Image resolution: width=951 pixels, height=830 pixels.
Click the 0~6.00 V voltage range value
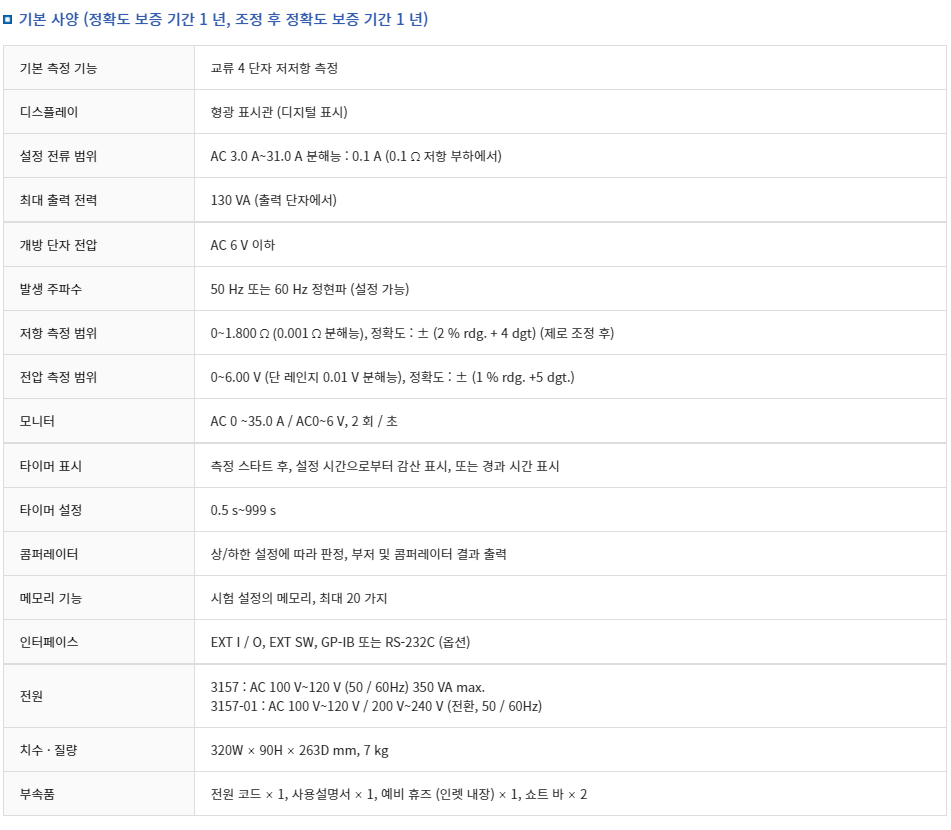(392, 377)
